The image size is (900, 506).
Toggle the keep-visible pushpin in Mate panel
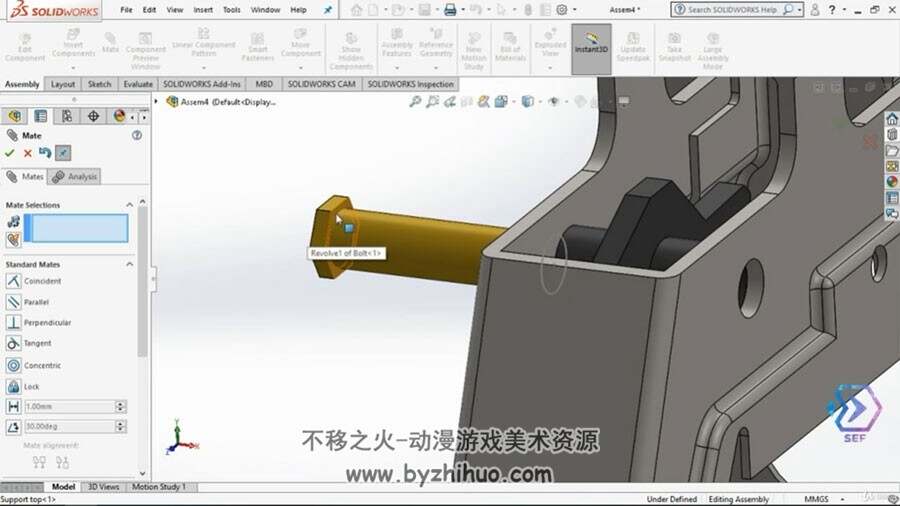tap(63, 153)
